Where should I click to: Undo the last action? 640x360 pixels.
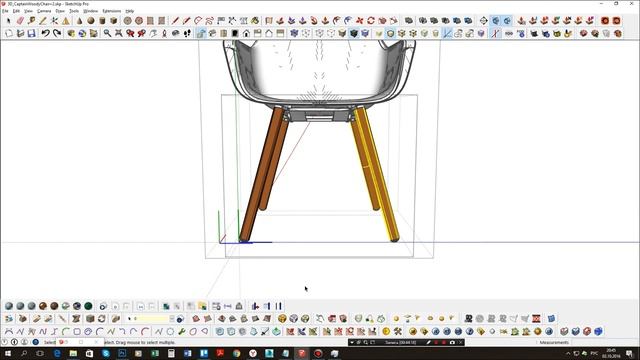click(46, 33)
